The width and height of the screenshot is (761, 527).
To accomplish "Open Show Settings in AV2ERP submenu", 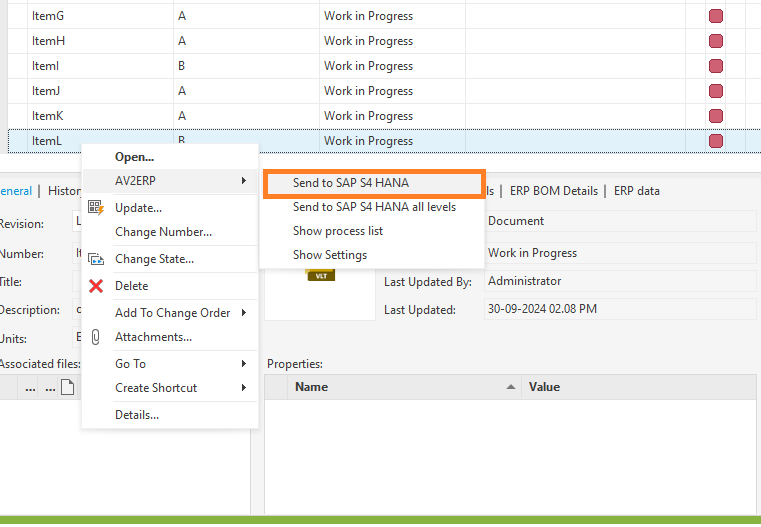I will point(330,255).
